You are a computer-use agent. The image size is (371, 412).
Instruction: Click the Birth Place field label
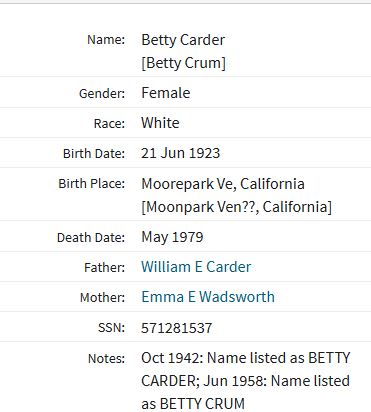point(92,184)
